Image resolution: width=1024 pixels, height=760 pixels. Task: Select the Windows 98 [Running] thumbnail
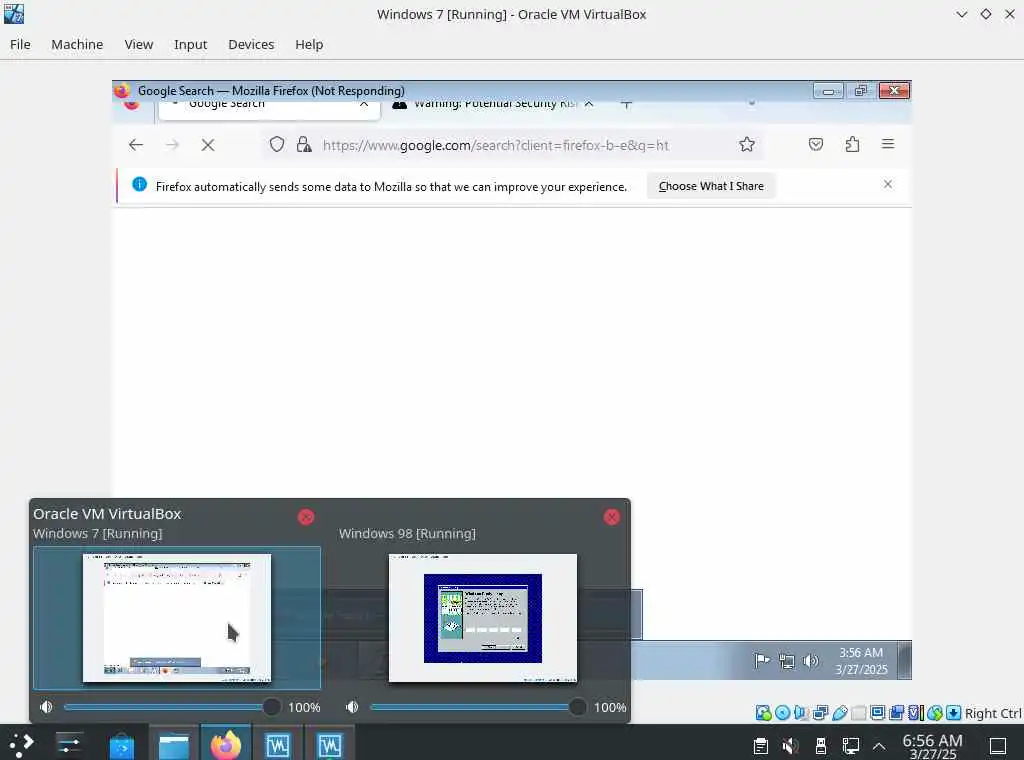(x=483, y=618)
